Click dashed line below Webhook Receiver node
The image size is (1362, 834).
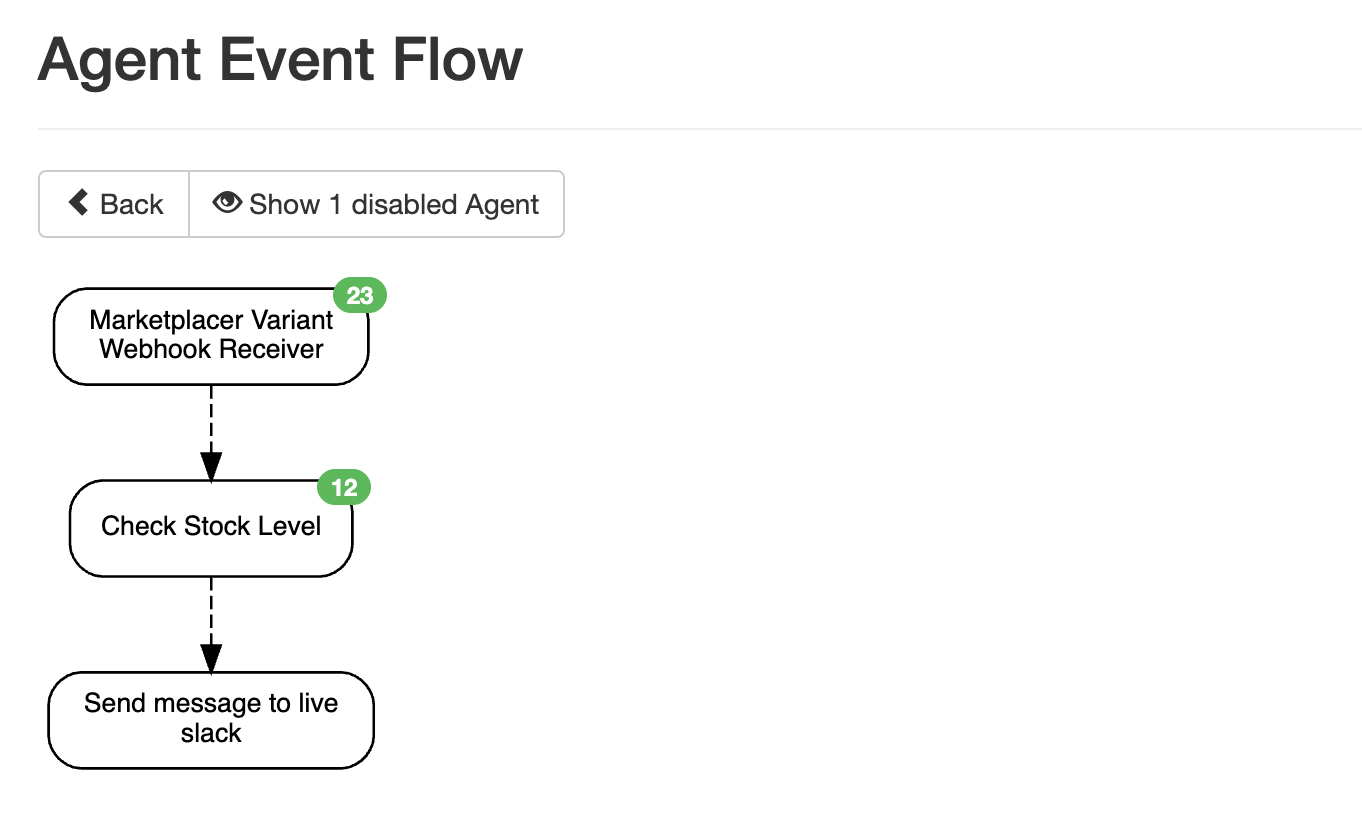(211, 415)
